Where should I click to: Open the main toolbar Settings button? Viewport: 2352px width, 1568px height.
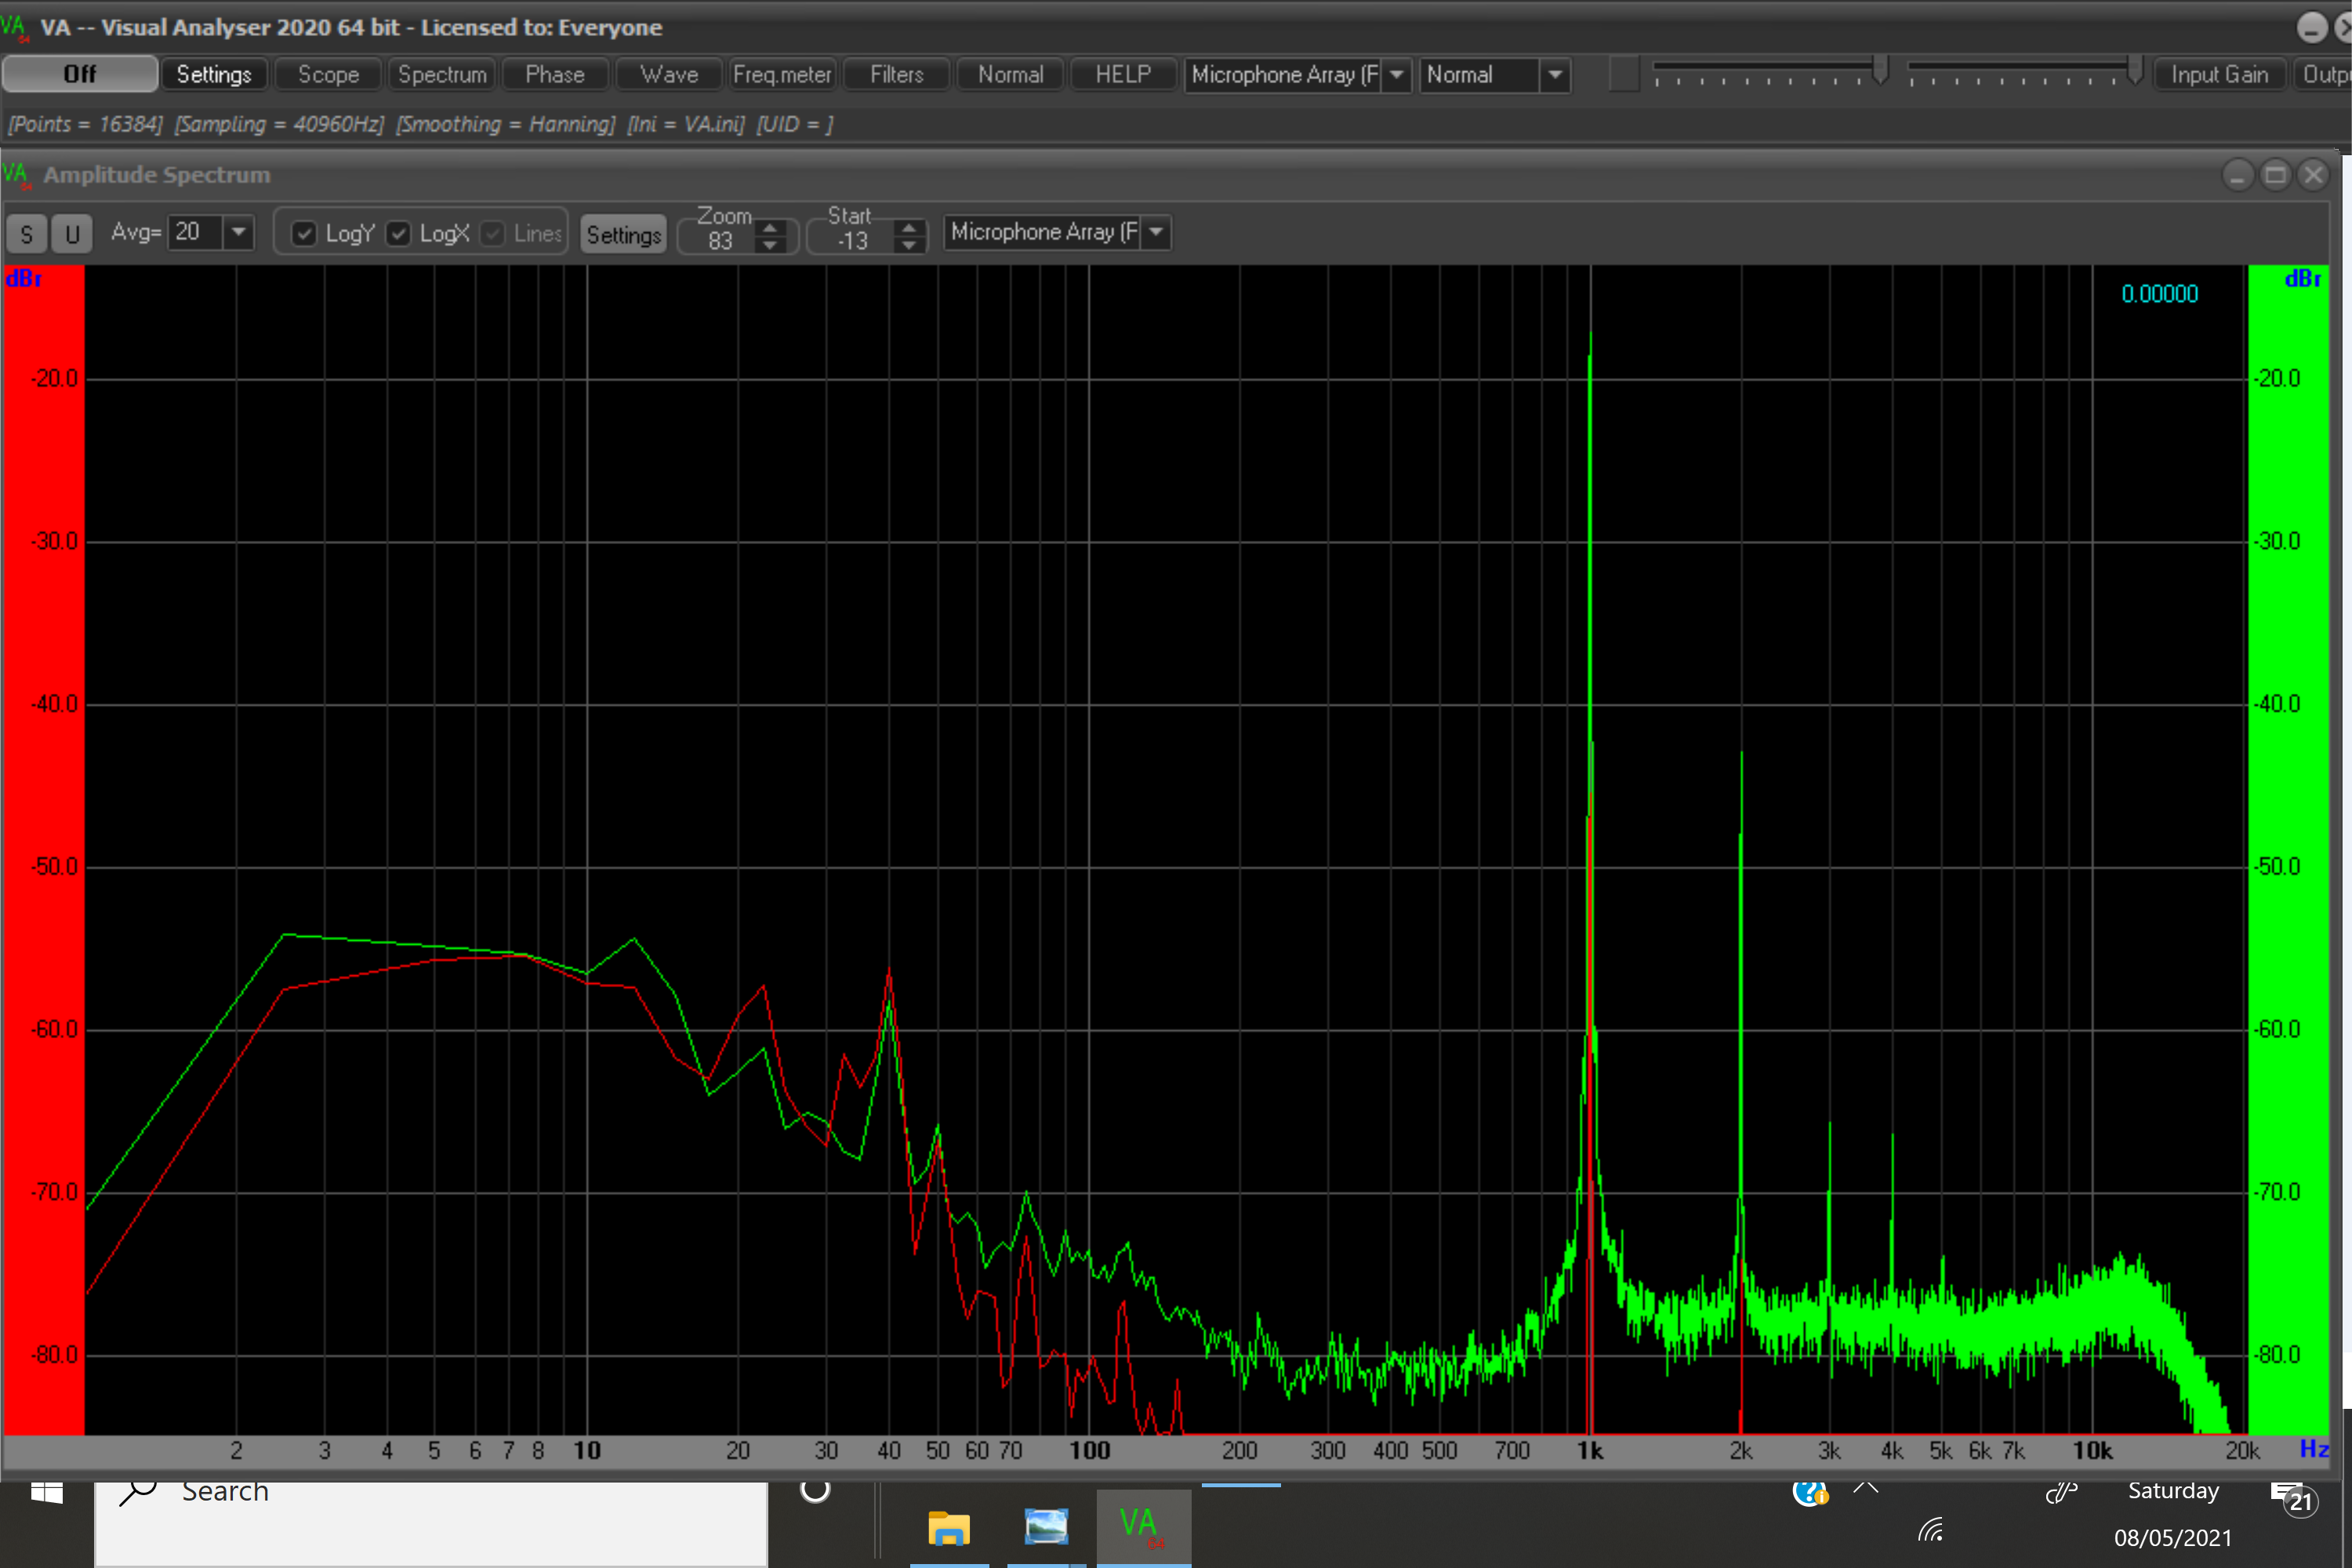tap(214, 74)
